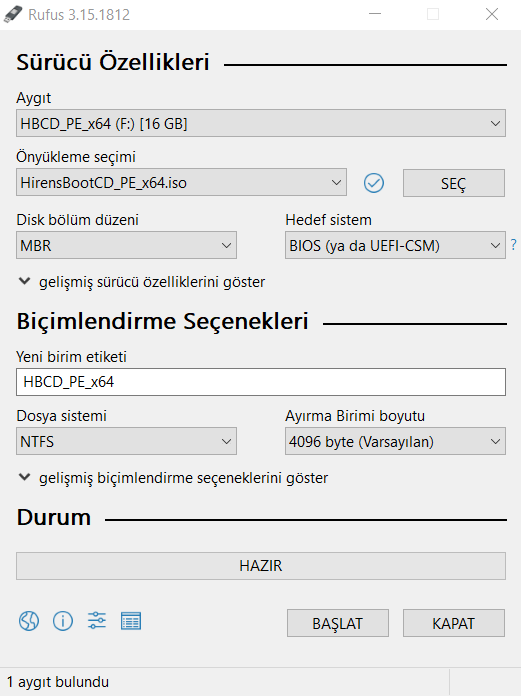521x696 pixels.
Task: Open the language globe icon
Action: pyautogui.click(x=29, y=621)
